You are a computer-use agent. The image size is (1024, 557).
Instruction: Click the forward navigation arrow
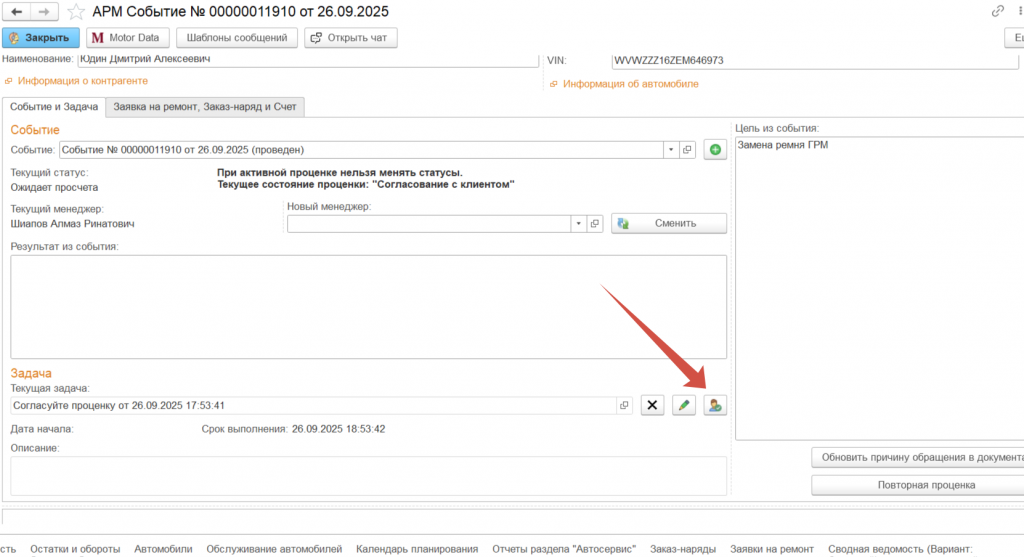(44, 11)
